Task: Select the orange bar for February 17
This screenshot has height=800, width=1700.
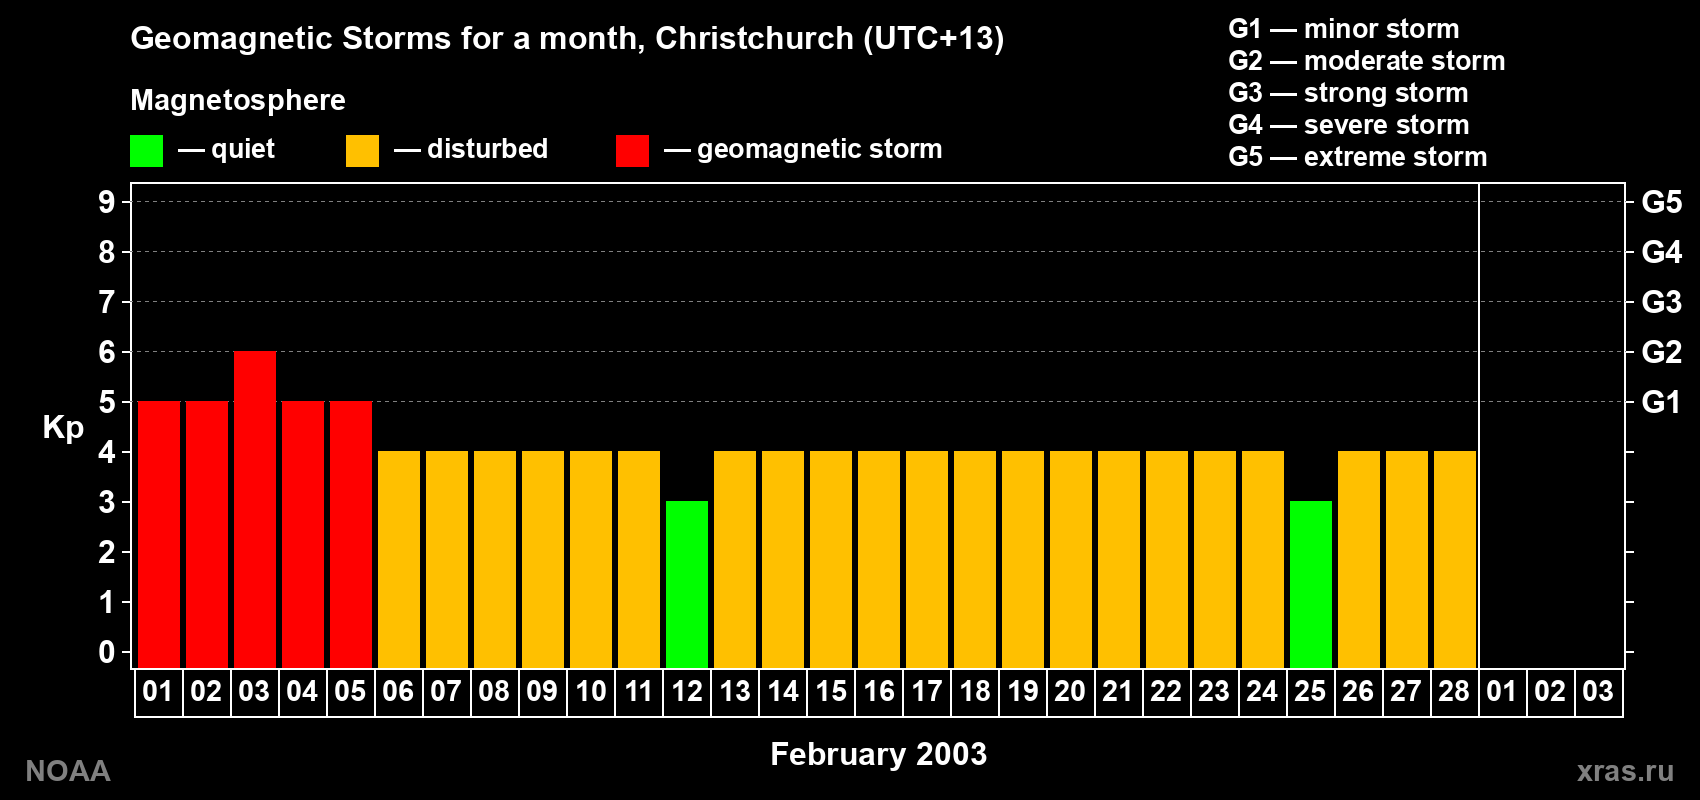Action: coord(927,559)
